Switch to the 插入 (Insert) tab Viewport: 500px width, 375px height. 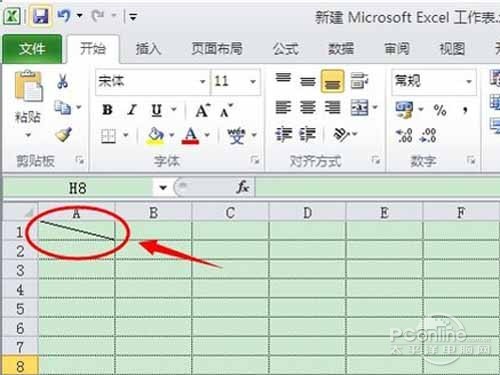148,49
